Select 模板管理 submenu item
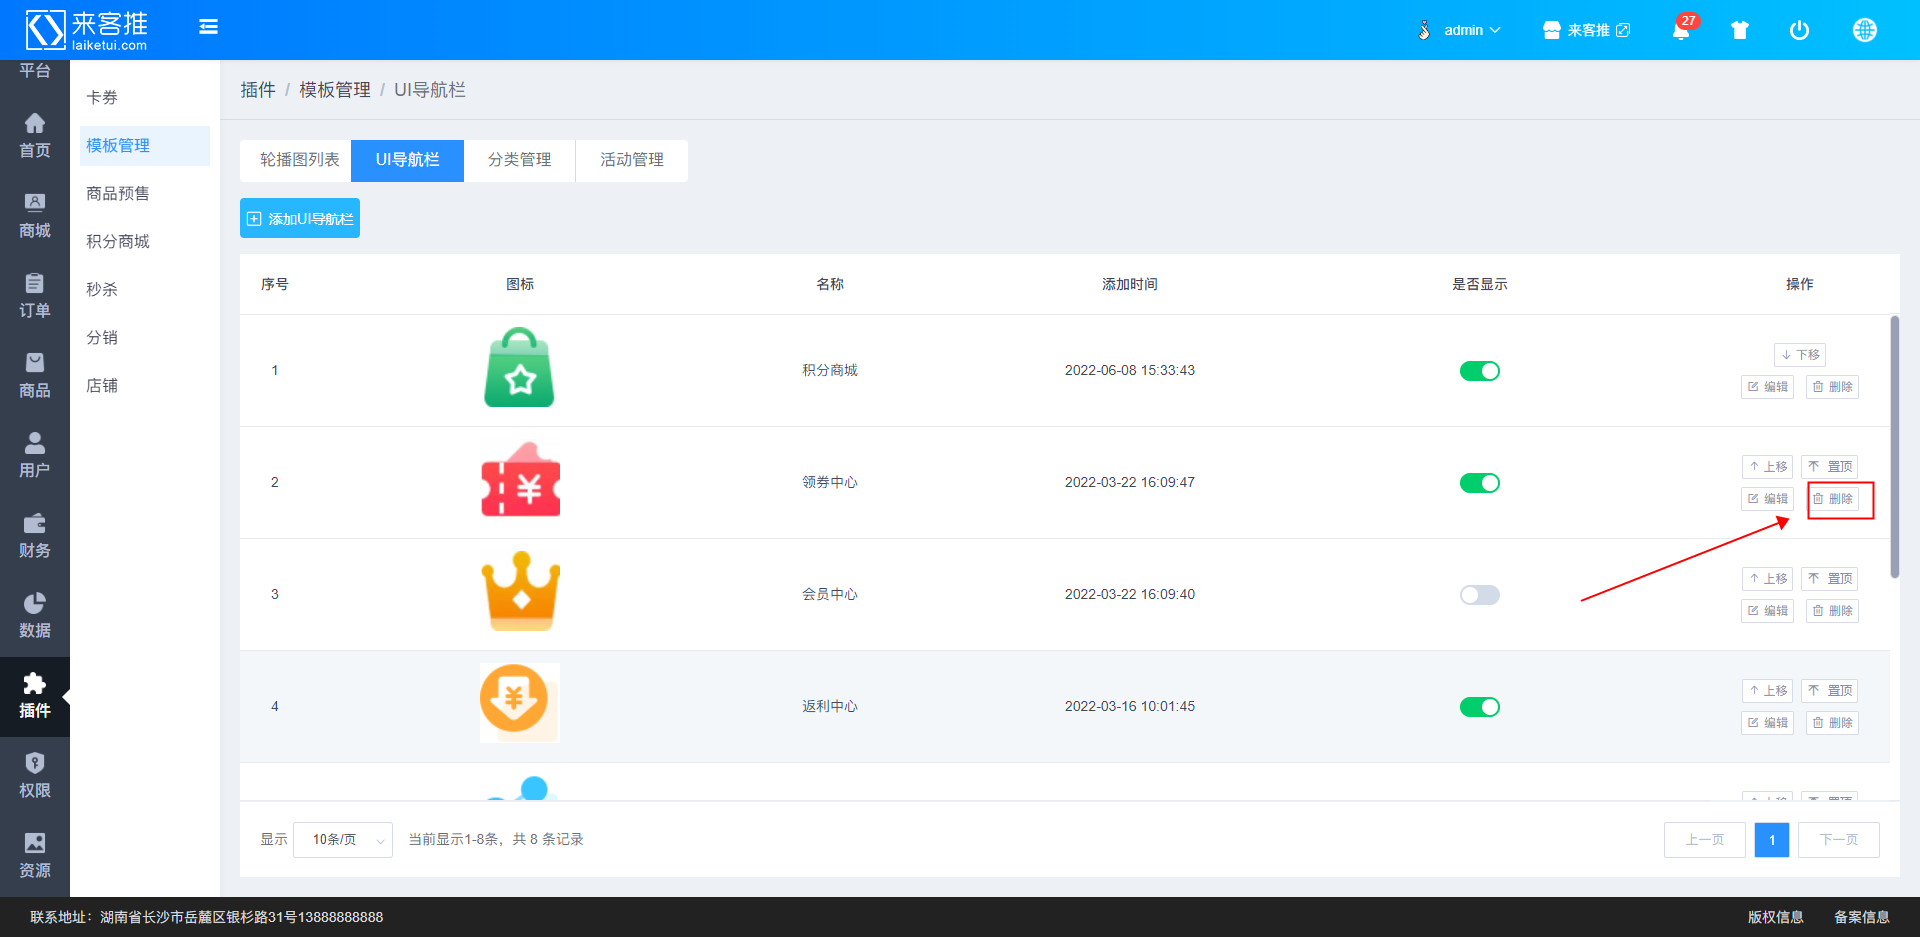Viewport: 1920px width, 937px height. point(145,145)
